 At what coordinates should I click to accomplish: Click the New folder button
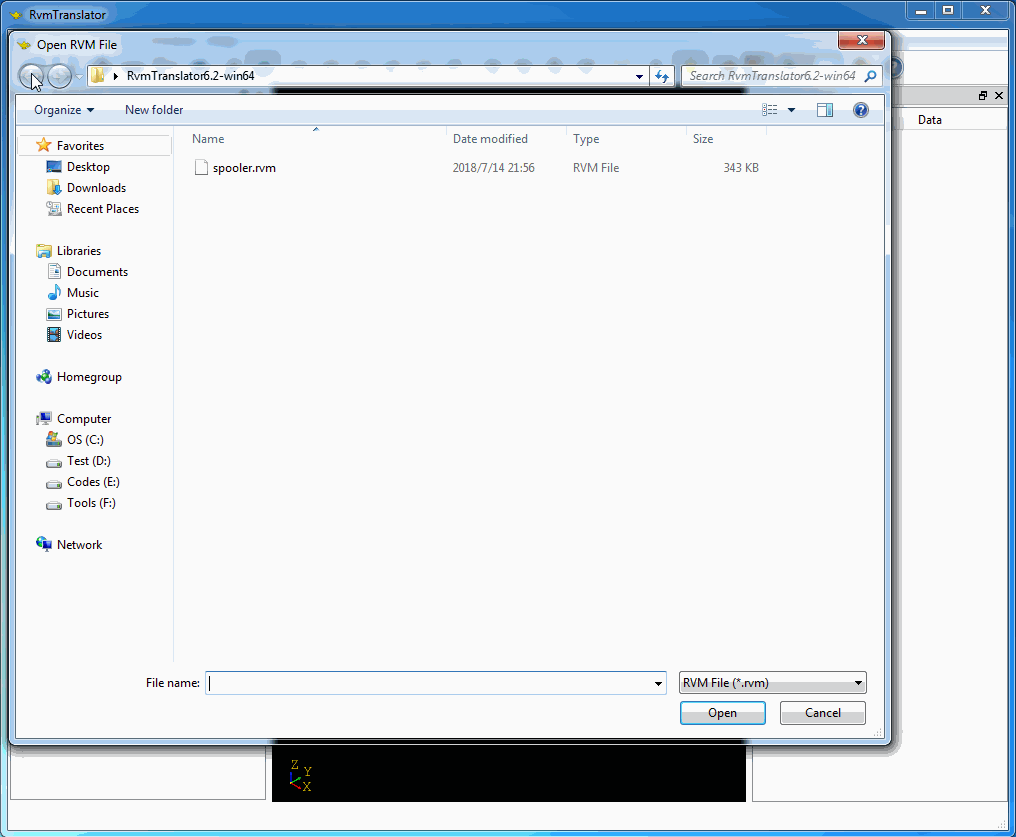[154, 110]
